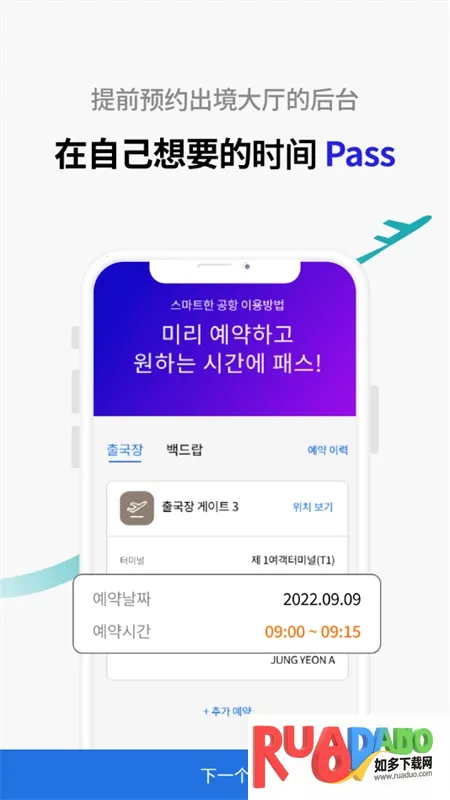
Task: Tap the 출국장 게이트 3 card title
Action: (x=200, y=507)
